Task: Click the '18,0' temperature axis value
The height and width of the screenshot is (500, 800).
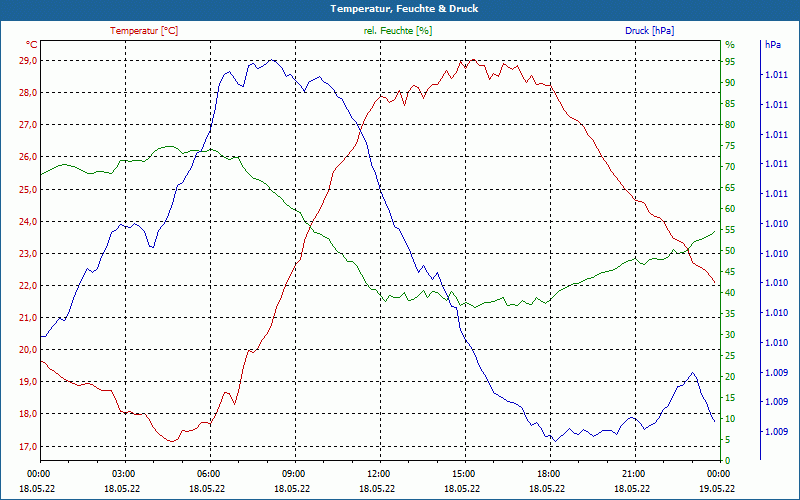Action: 28,414
